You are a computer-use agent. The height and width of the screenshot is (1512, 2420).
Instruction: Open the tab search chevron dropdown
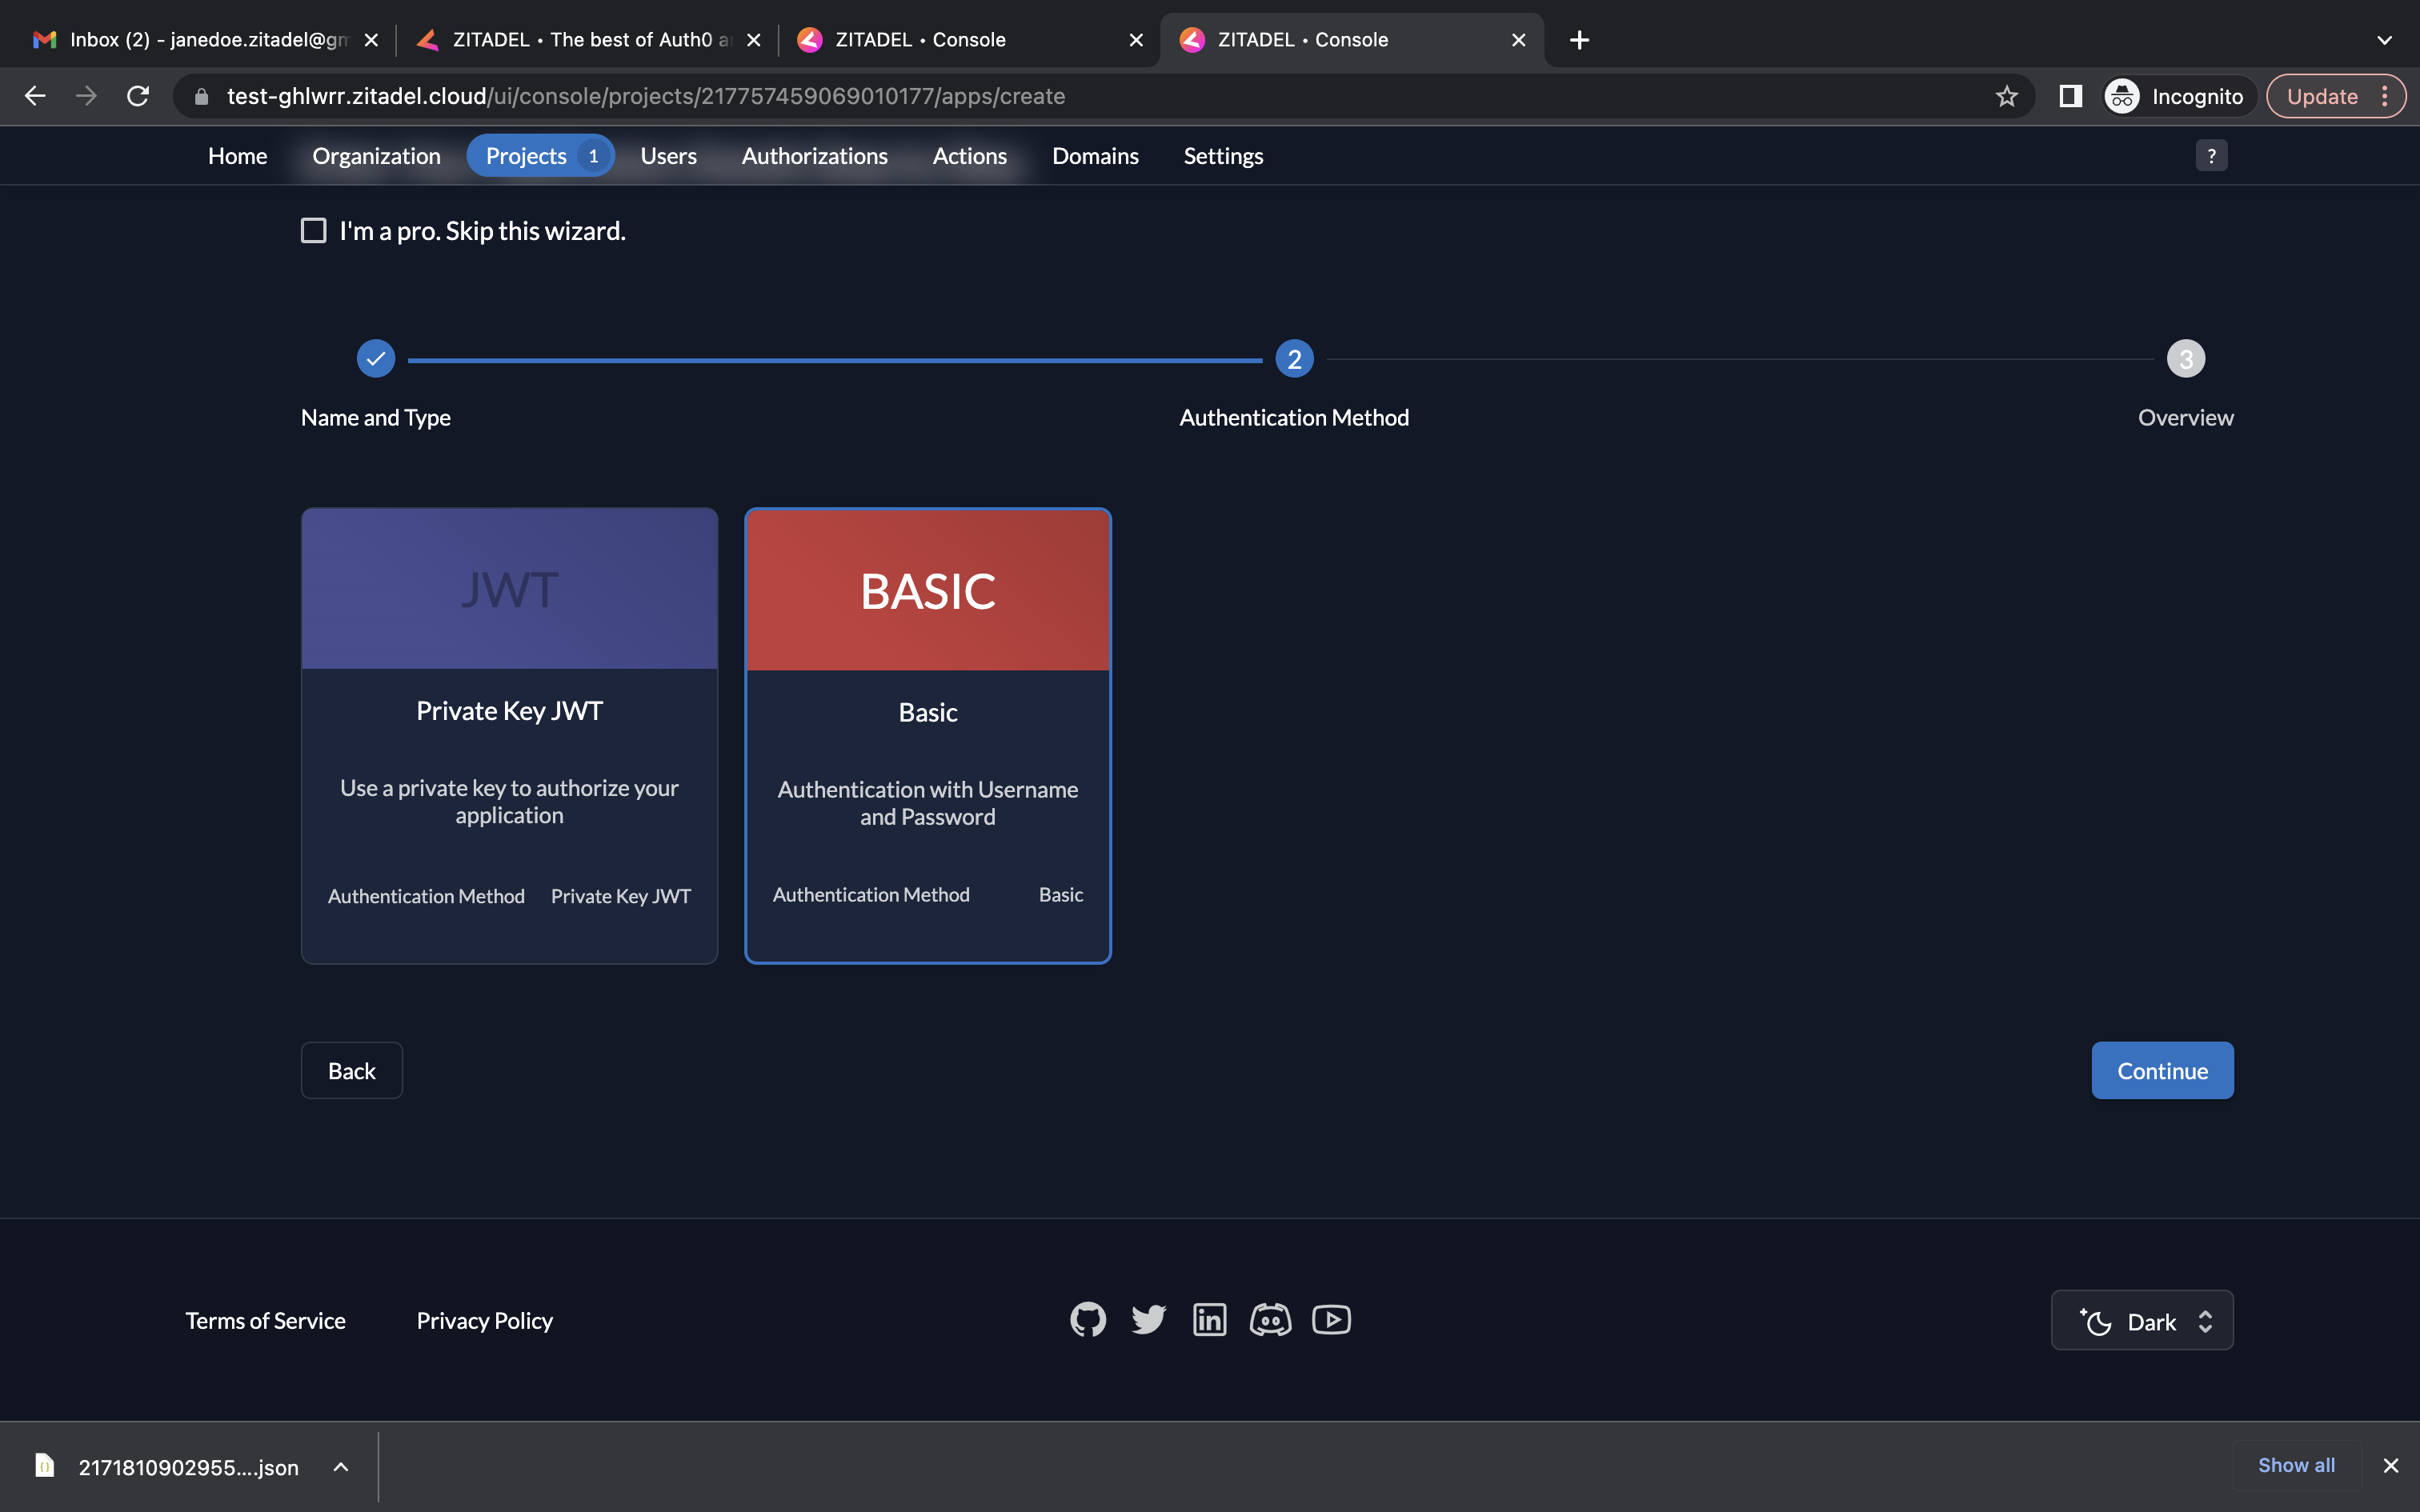point(2384,40)
